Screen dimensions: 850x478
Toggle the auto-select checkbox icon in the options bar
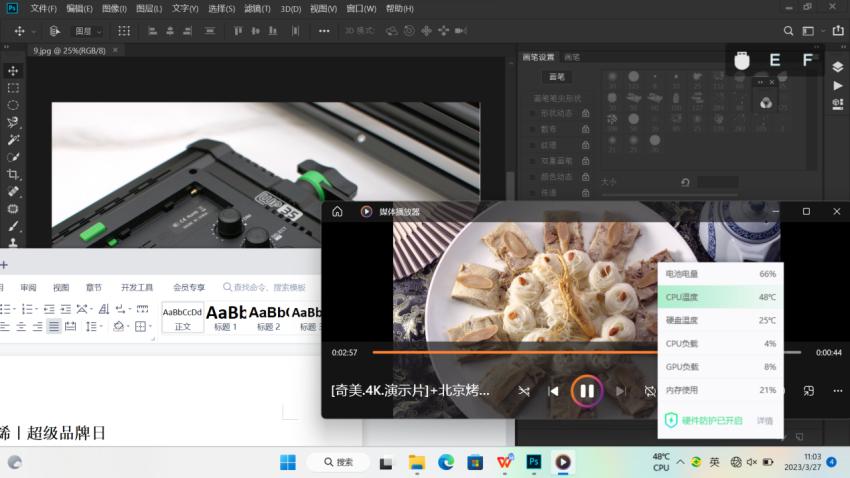pos(54,31)
